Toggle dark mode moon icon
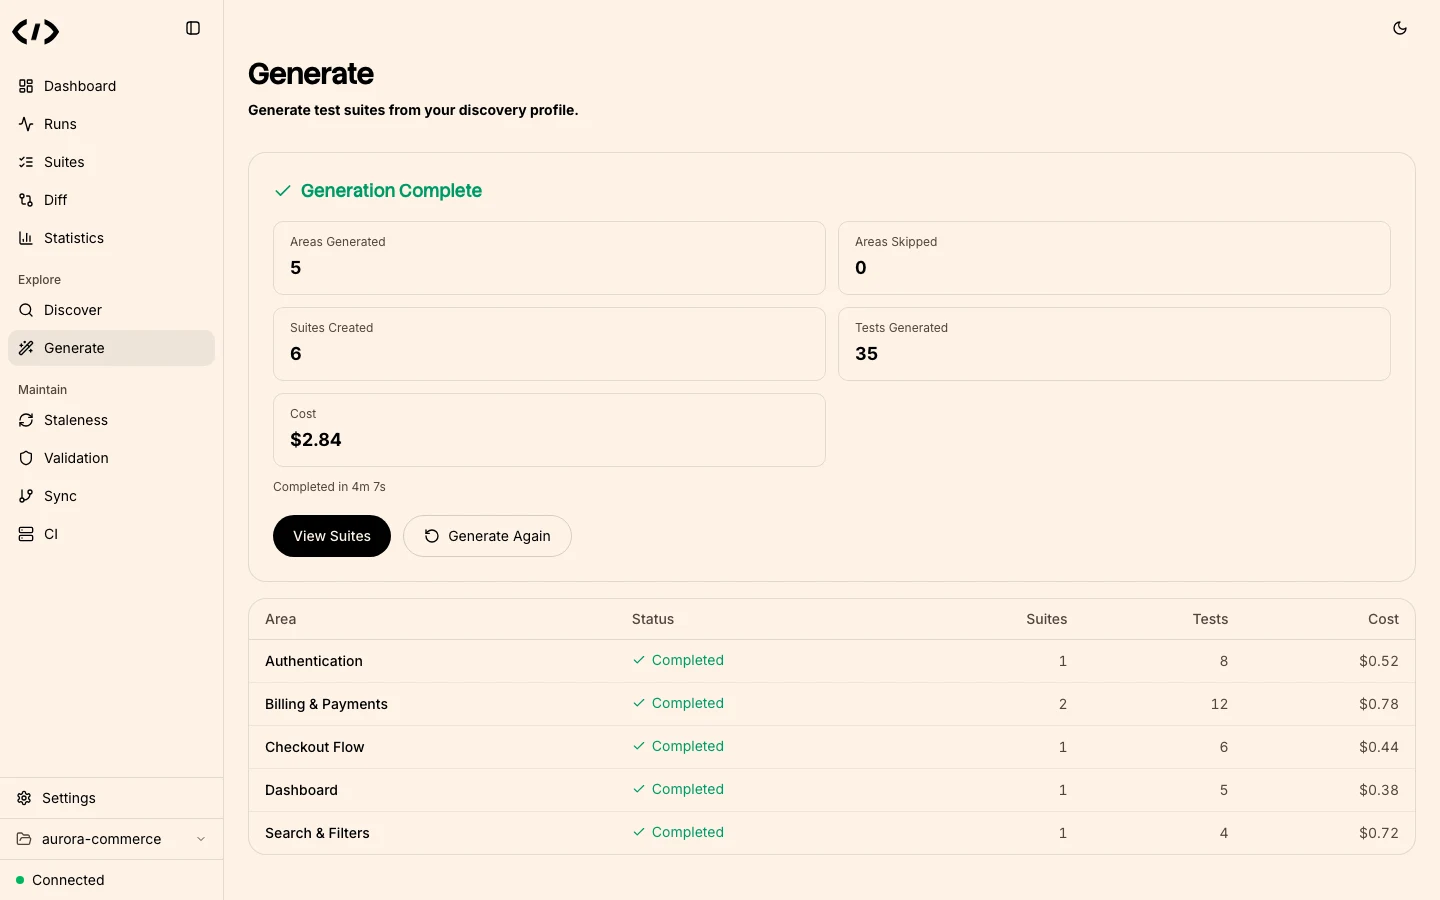The image size is (1440, 900). (1400, 28)
